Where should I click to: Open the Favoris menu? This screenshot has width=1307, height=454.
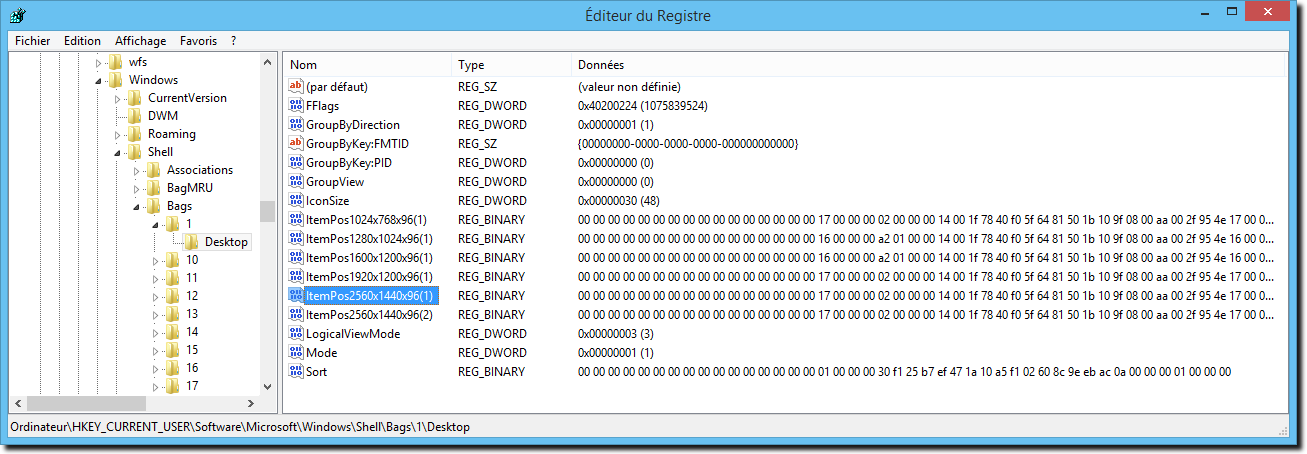coord(198,41)
